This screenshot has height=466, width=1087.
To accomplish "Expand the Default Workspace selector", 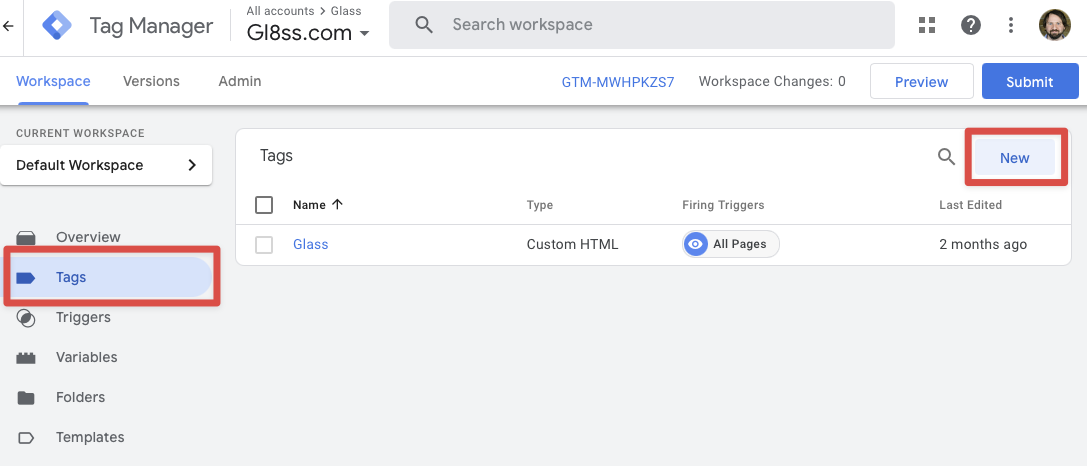I will [x=106, y=165].
